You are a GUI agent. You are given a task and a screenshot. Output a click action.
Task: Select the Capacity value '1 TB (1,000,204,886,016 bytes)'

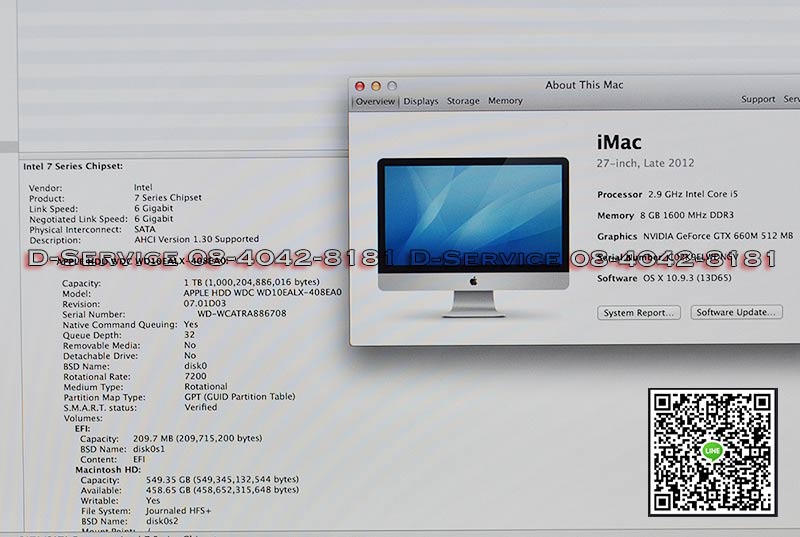tap(252, 282)
